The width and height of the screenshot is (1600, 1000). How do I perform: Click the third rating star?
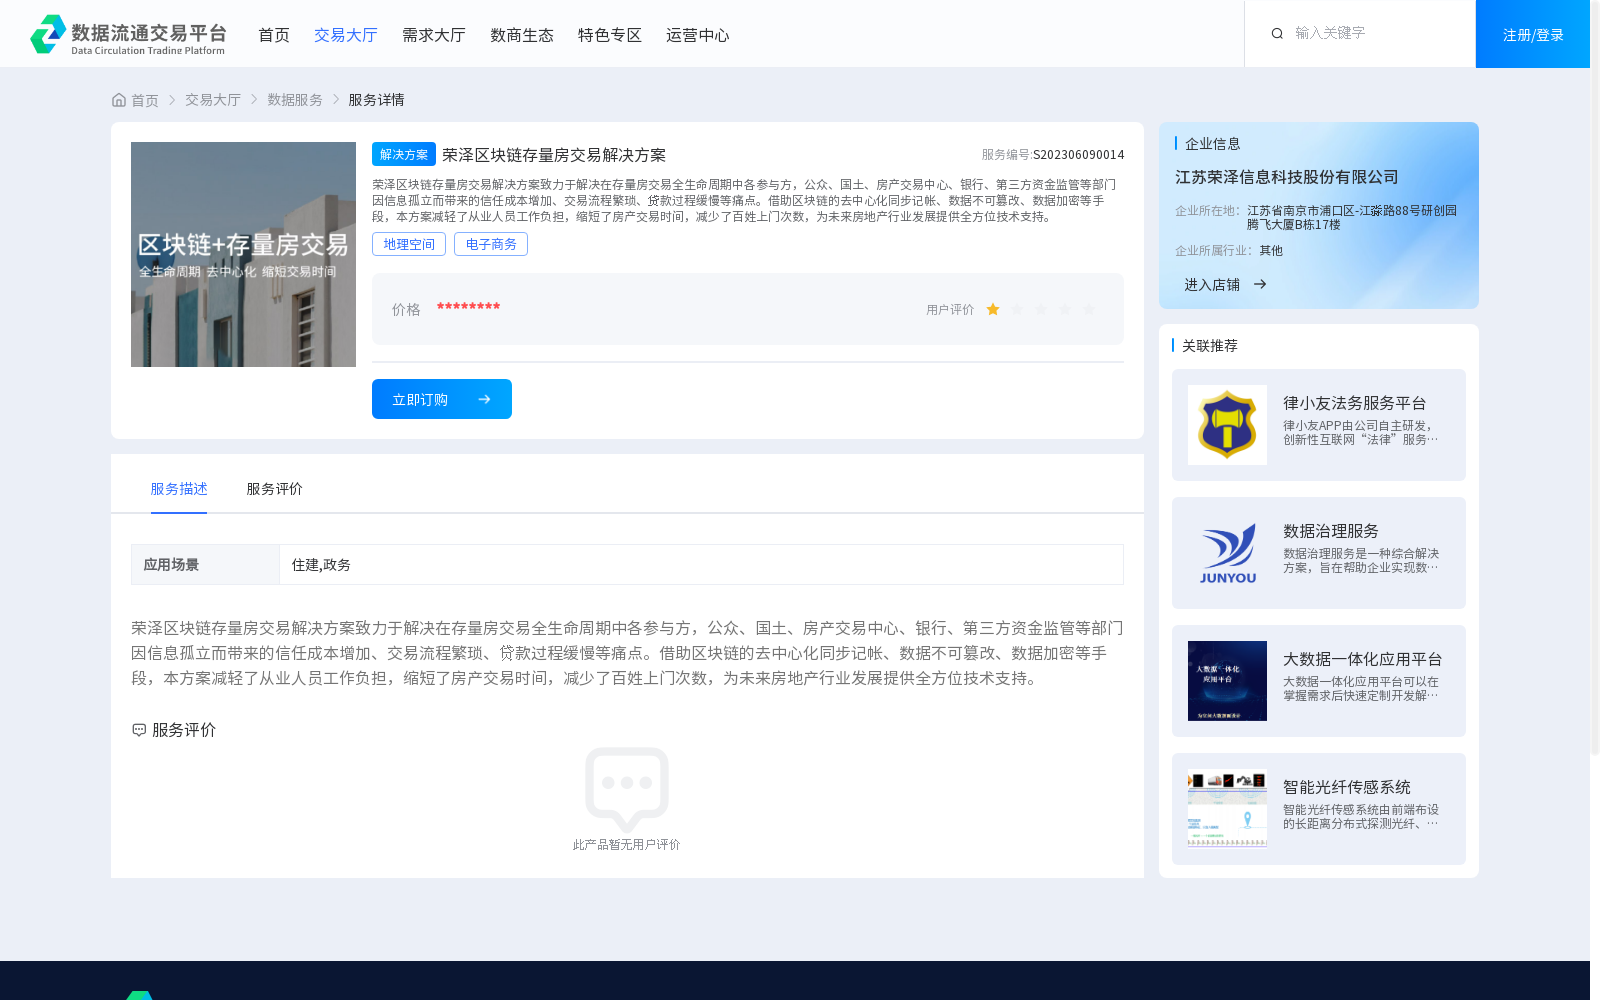pos(1041,310)
